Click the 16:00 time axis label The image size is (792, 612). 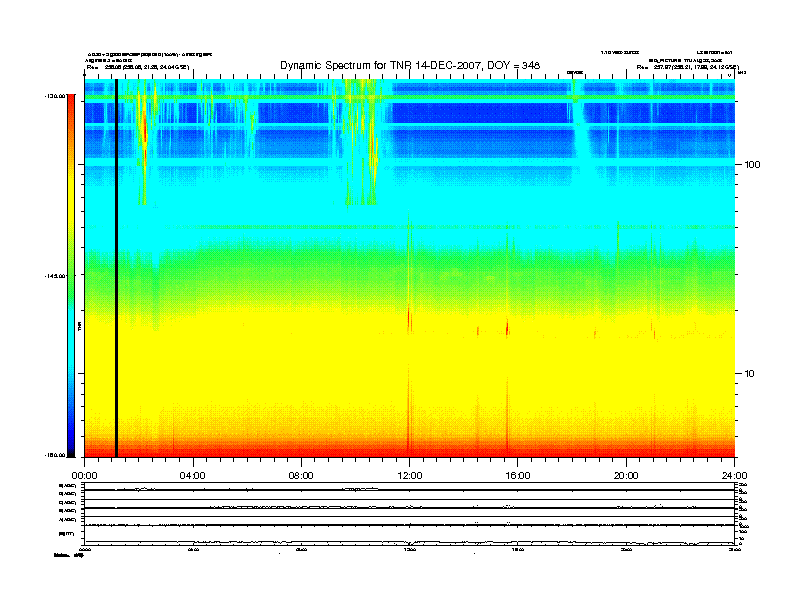tap(518, 476)
